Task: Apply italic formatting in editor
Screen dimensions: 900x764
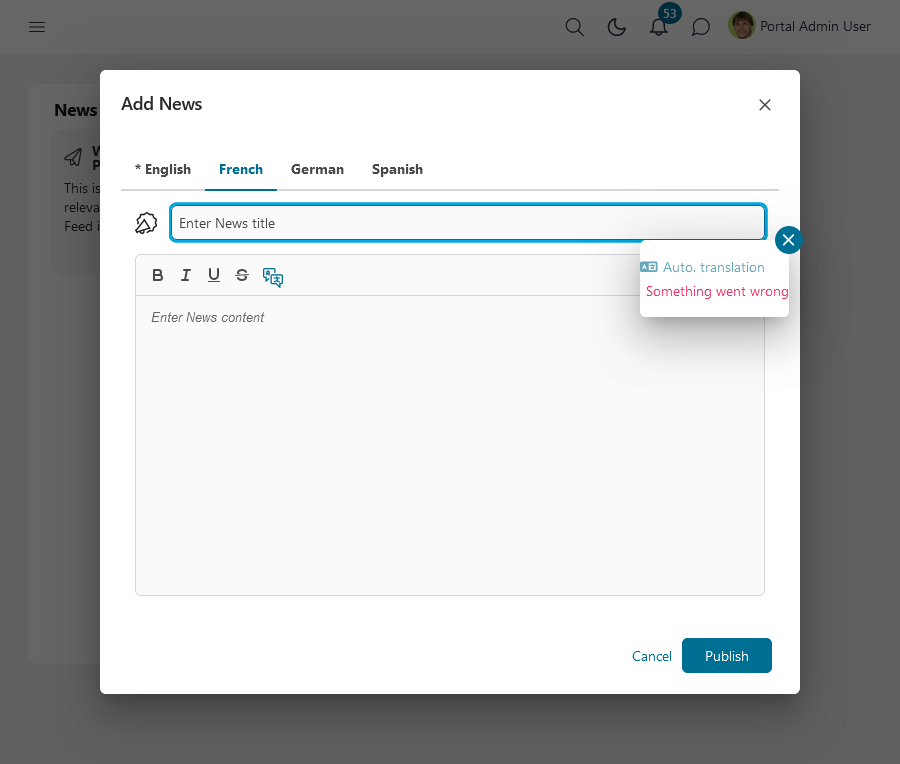Action: (x=186, y=275)
